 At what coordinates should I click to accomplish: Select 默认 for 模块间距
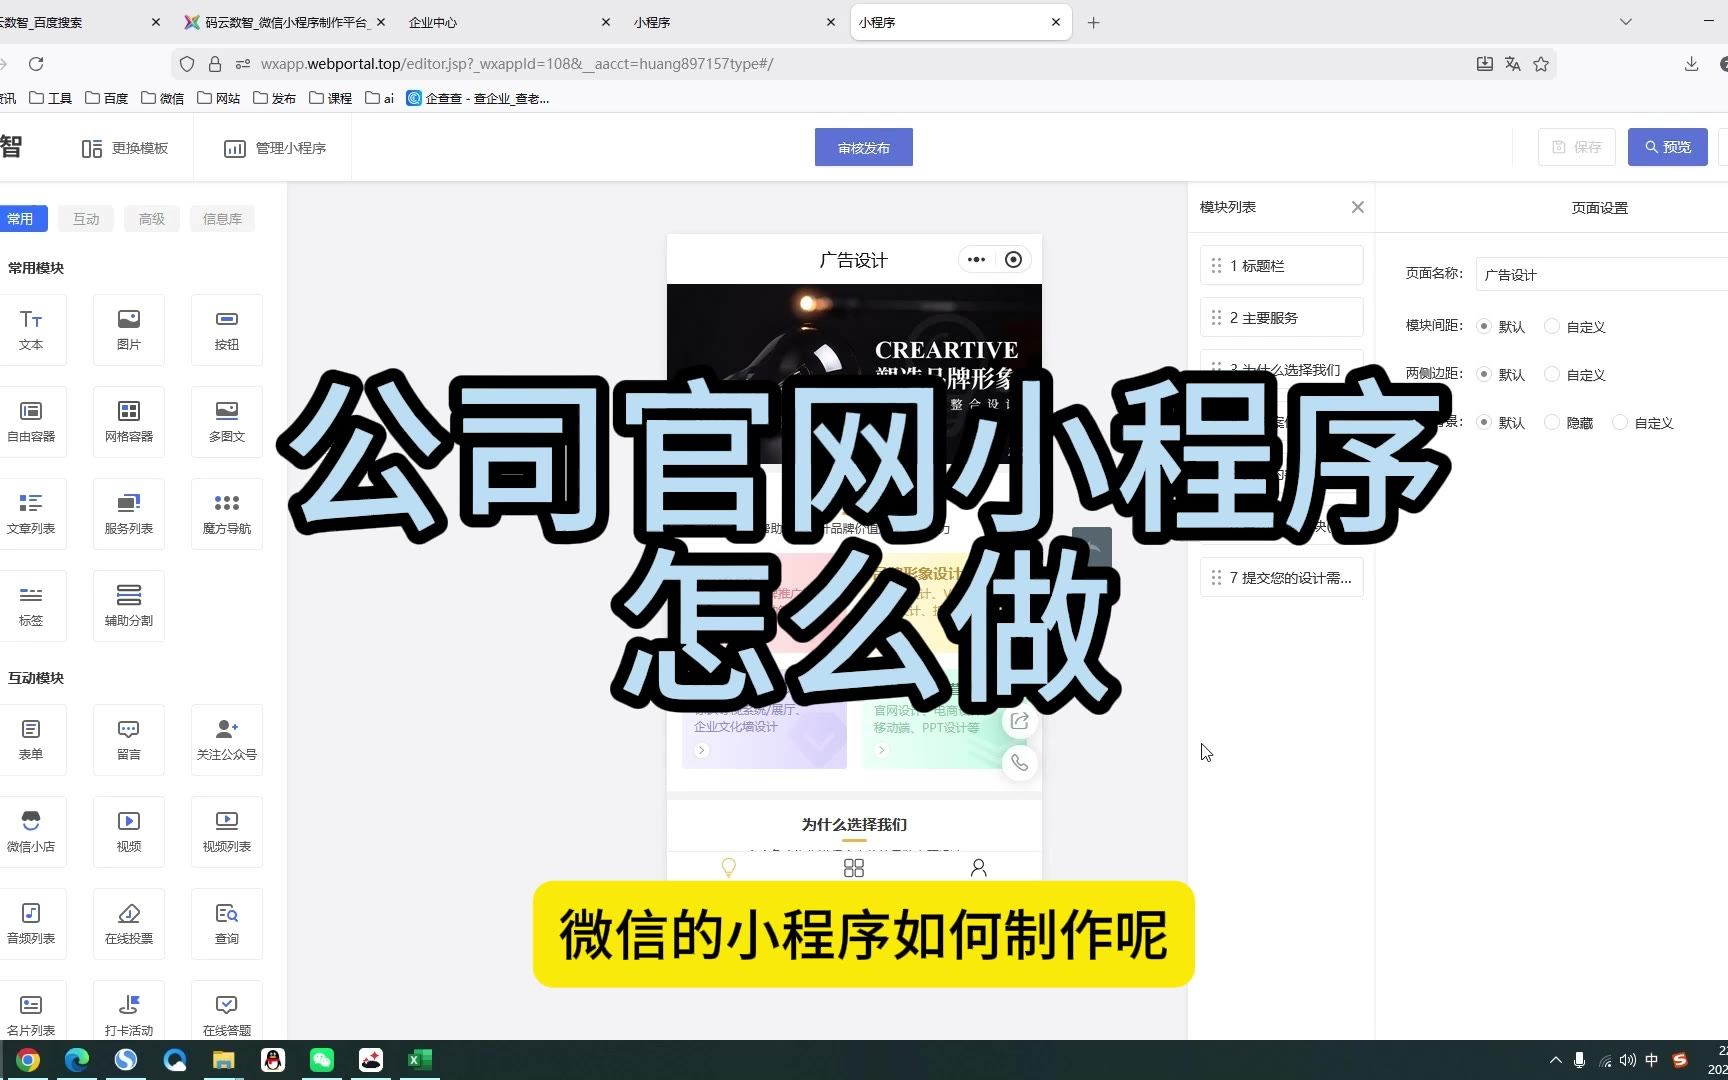[x=1484, y=326]
